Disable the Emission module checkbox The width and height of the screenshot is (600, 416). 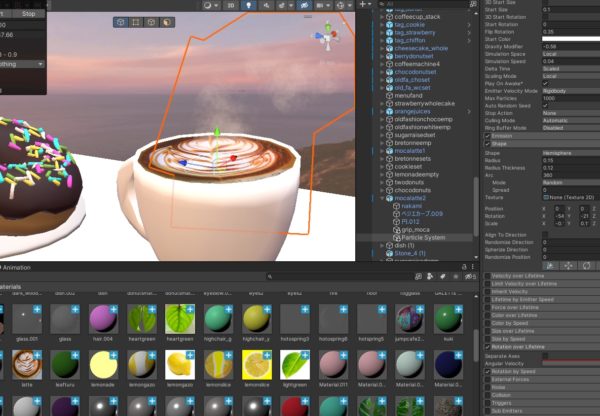(x=488, y=136)
